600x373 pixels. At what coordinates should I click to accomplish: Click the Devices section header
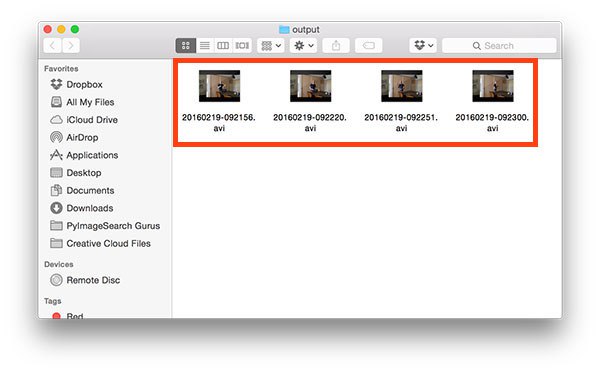point(59,264)
